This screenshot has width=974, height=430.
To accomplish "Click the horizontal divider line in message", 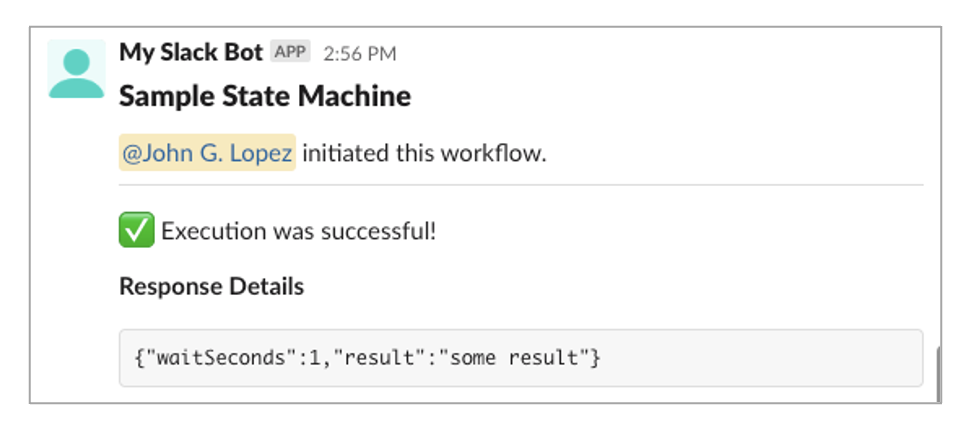I will pyautogui.click(x=520, y=185).
